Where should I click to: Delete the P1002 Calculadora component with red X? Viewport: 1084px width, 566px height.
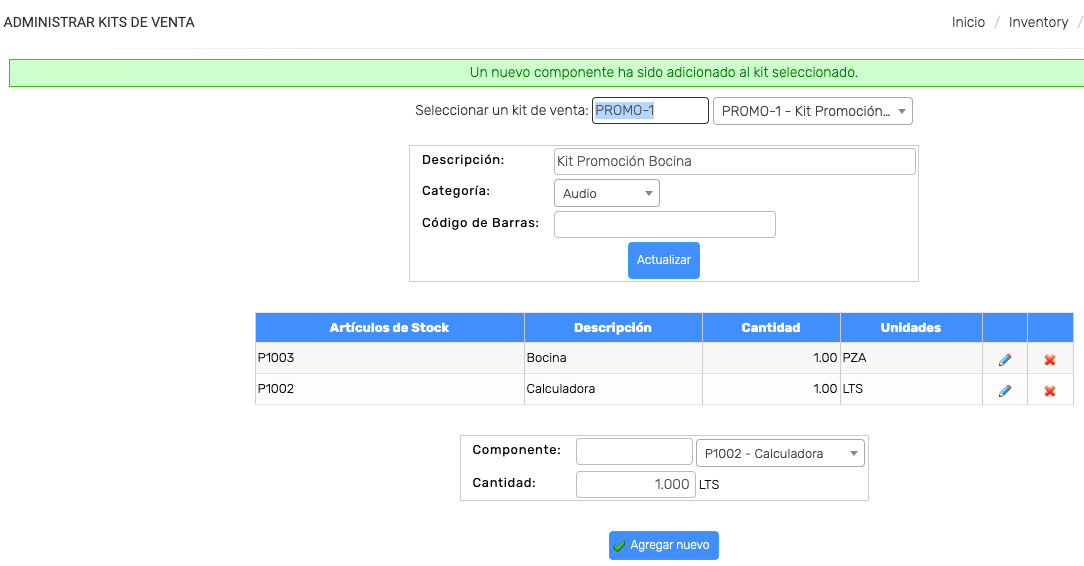coord(1049,390)
